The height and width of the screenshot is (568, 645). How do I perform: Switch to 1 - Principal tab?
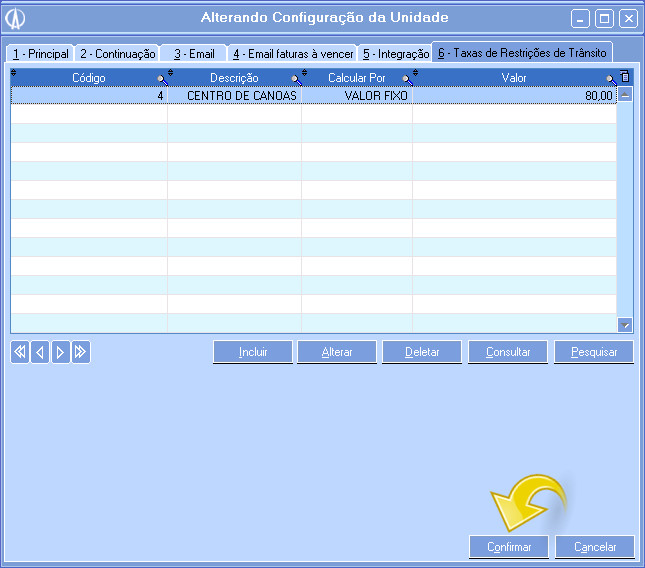(x=40, y=54)
